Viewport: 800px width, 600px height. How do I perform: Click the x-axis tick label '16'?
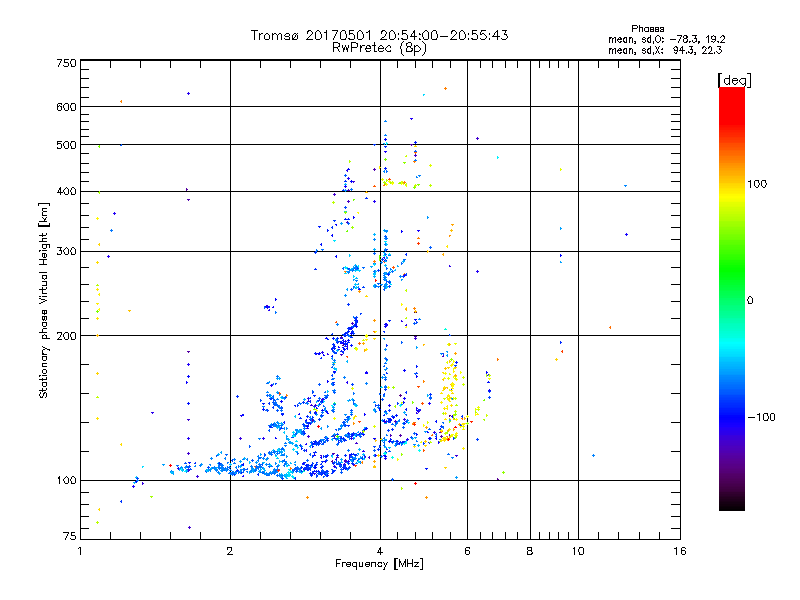tap(680, 551)
